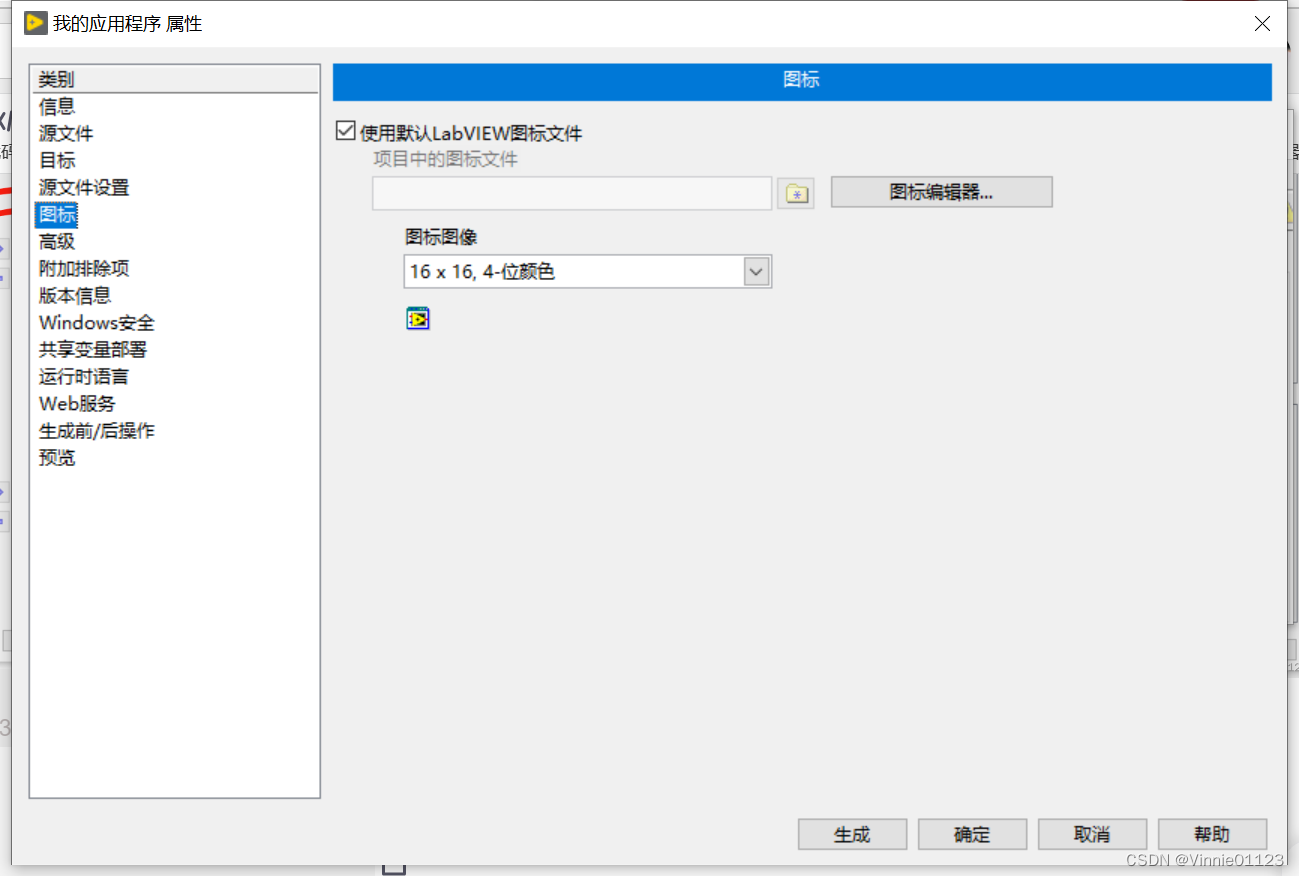Select the 图标 category

coord(57,214)
